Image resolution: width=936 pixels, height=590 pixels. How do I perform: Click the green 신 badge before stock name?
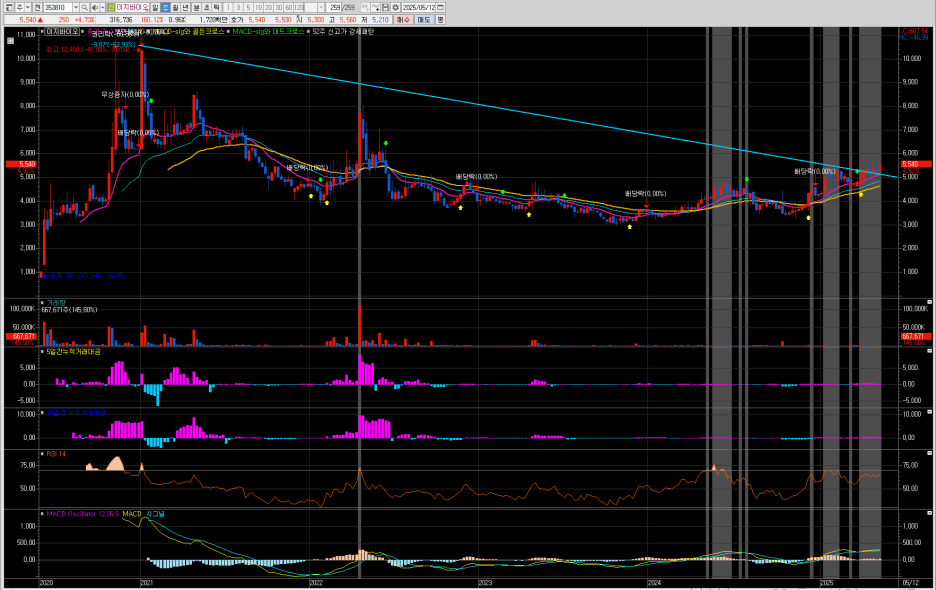pos(110,7)
